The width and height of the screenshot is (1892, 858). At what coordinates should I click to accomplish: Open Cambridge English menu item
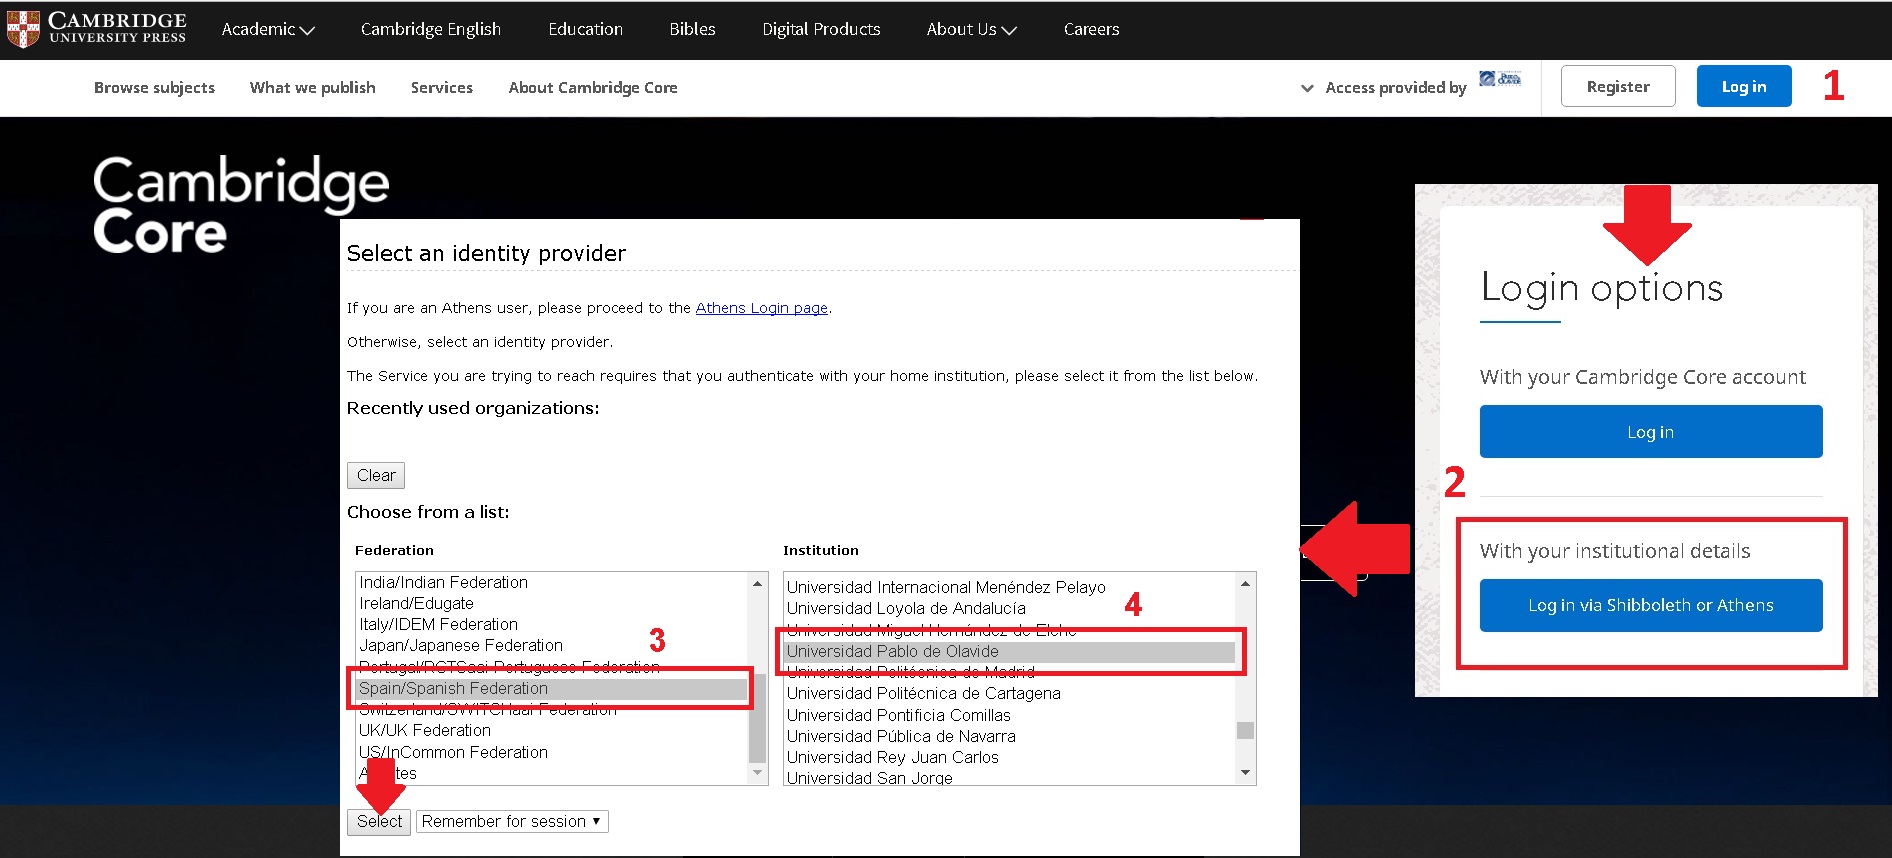[431, 30]
